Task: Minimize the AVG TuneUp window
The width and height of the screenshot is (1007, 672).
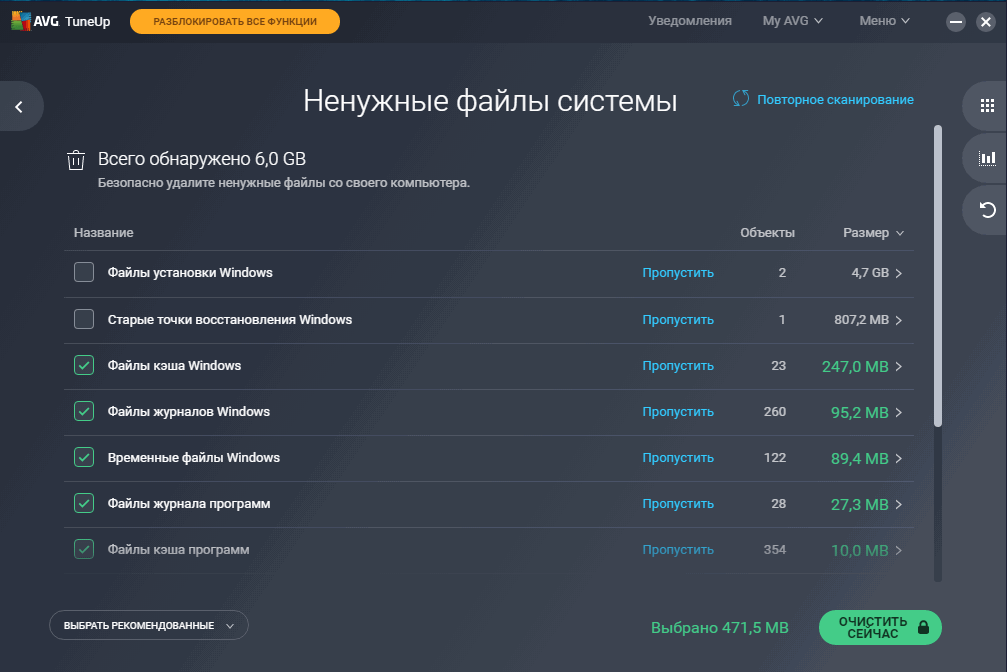Action: (956, 22)
